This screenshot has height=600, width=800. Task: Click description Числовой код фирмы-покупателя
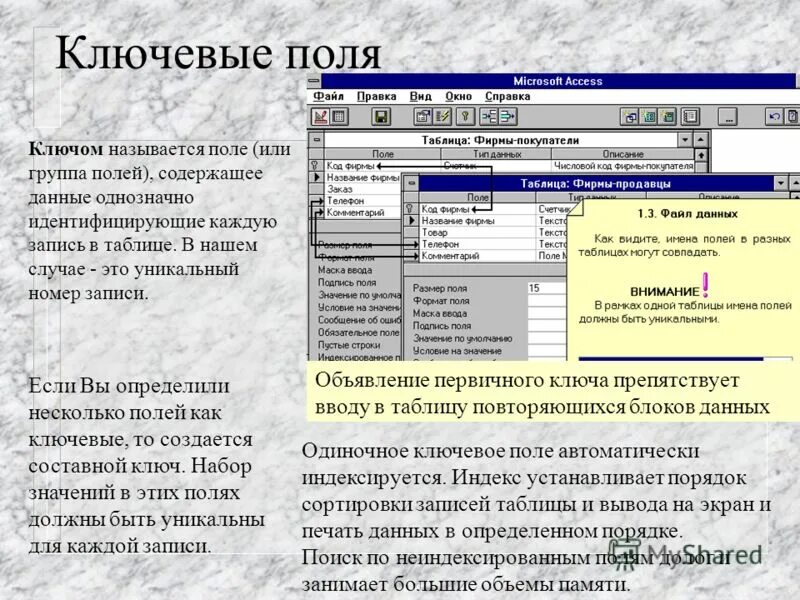623,165
